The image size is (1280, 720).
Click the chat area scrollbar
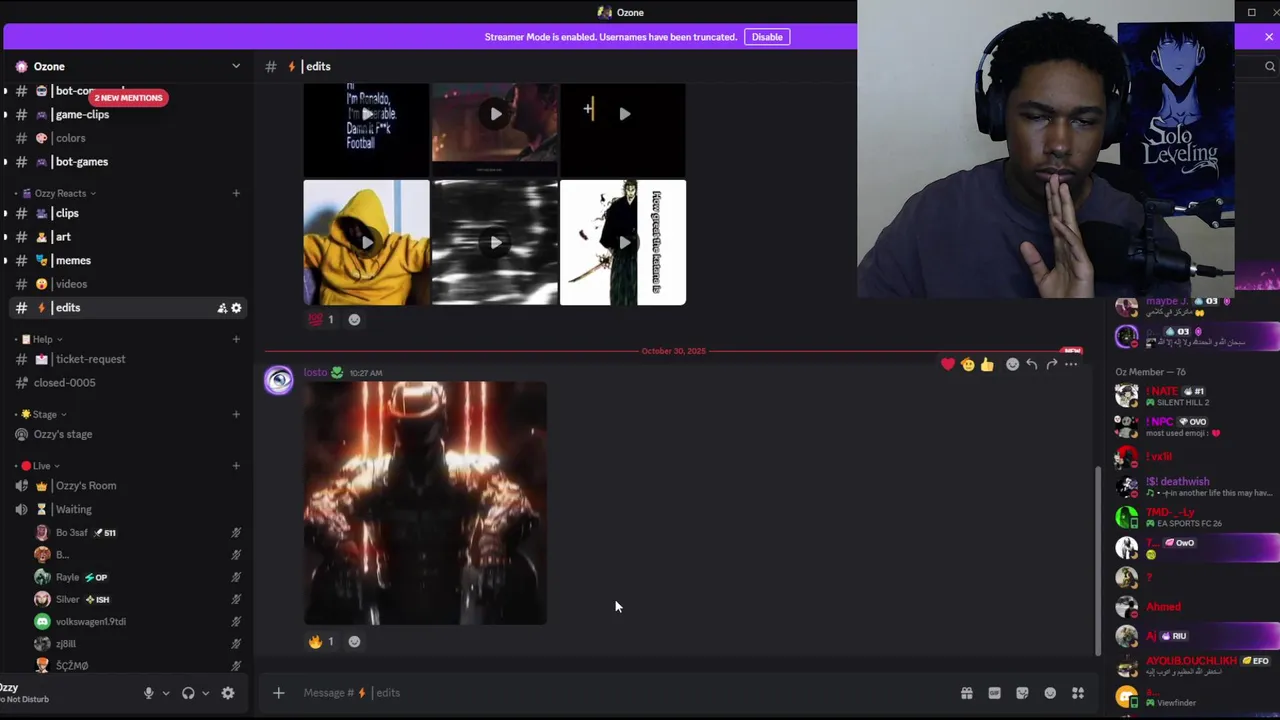pos(1097,560)
